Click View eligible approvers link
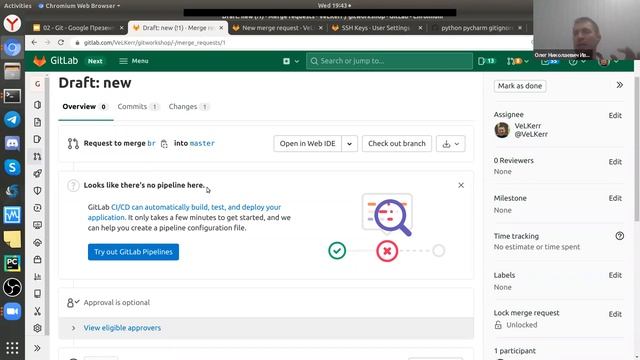Screen dimensions: 640x360 (x=122, y=328)
